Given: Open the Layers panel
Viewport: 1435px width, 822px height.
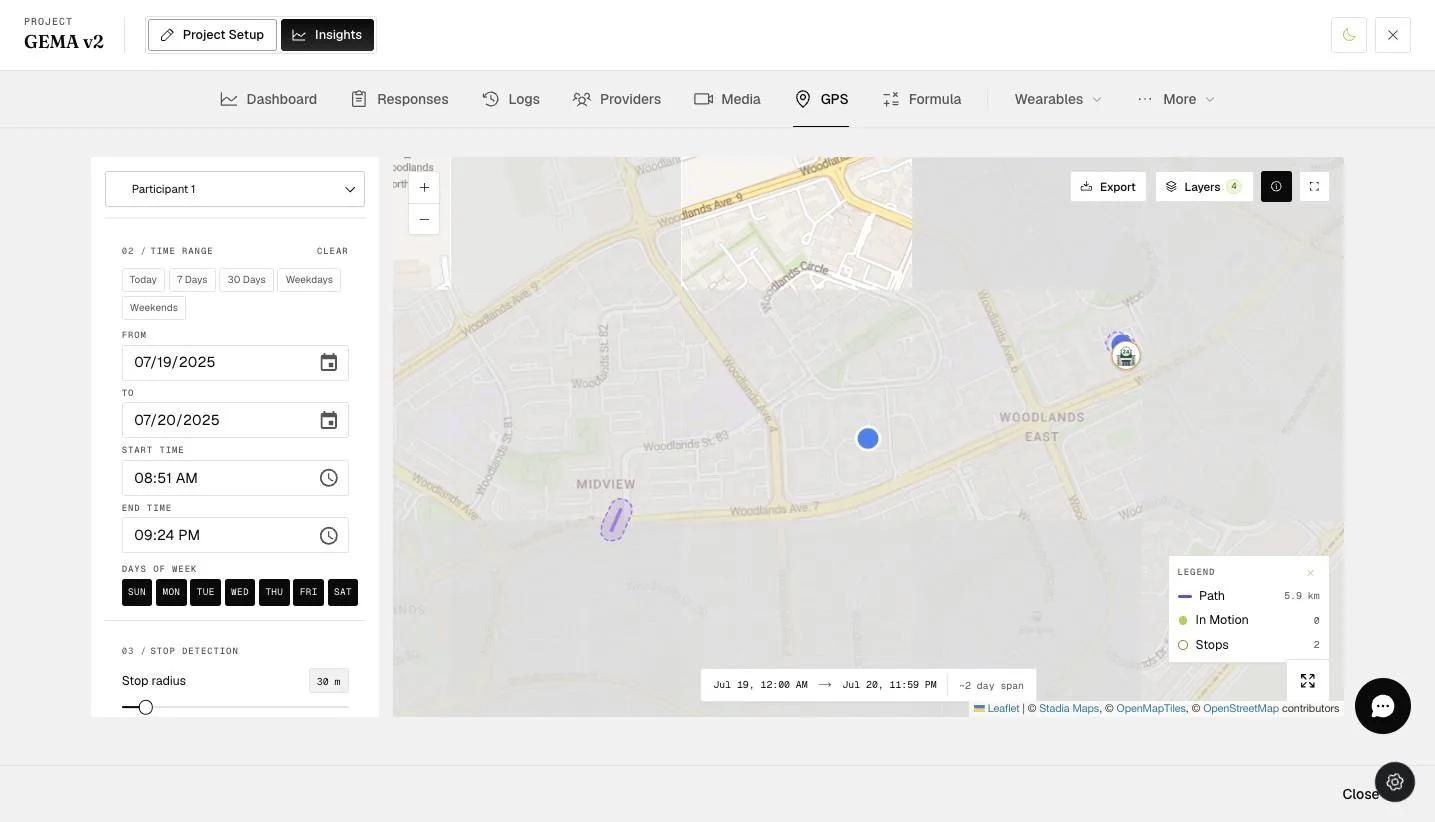Looking at the screenshot, I should [1204, 187].
